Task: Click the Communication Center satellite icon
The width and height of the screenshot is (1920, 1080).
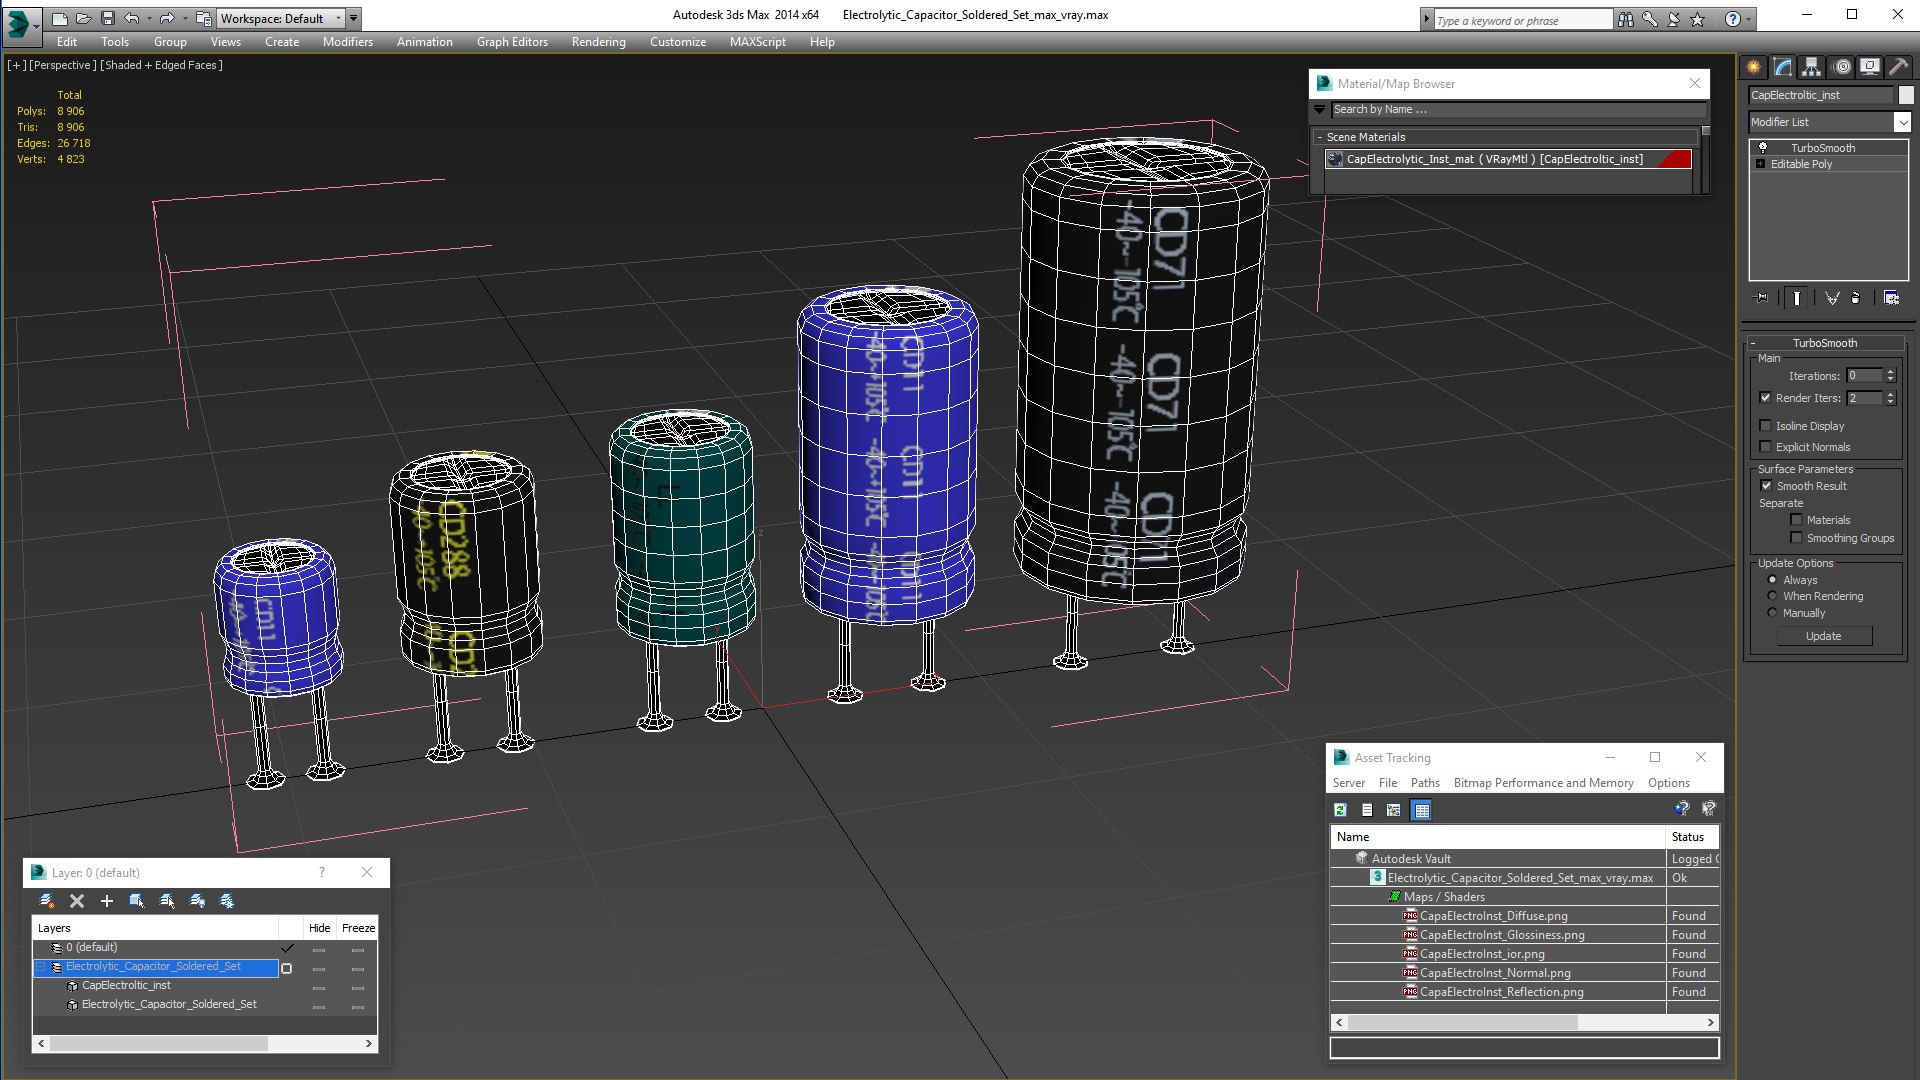Action: click(1674, 19)
